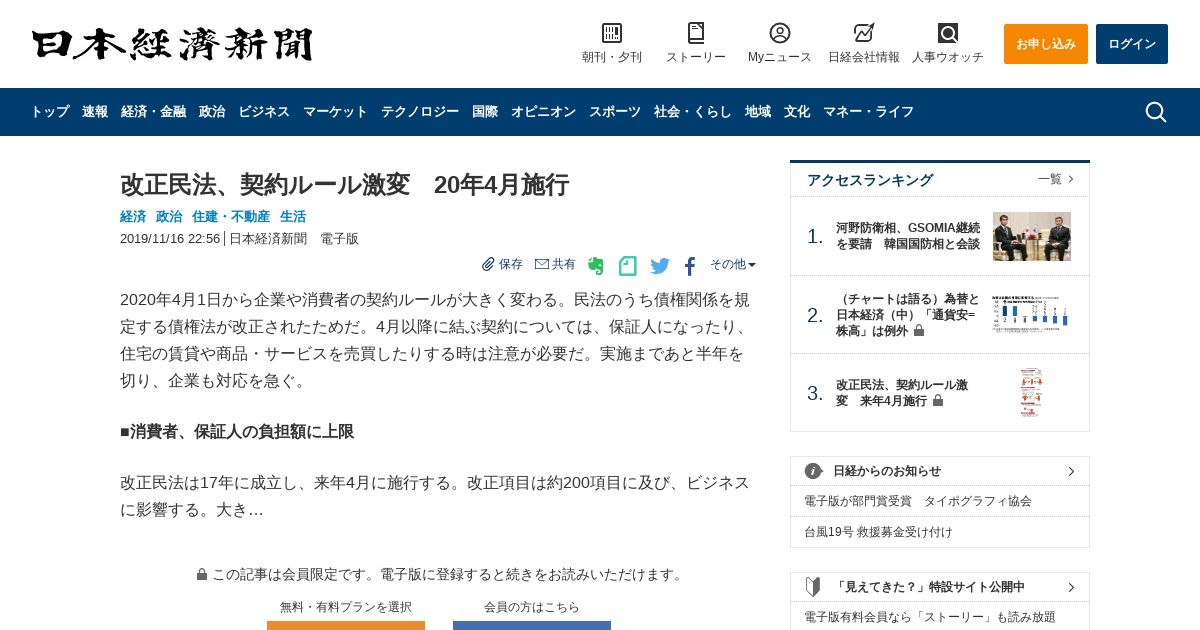This screenshot has width=1200, height=630.
Task: Open the Myニュース profile icon
Action: pyautogui.click(x=780, y=33)
